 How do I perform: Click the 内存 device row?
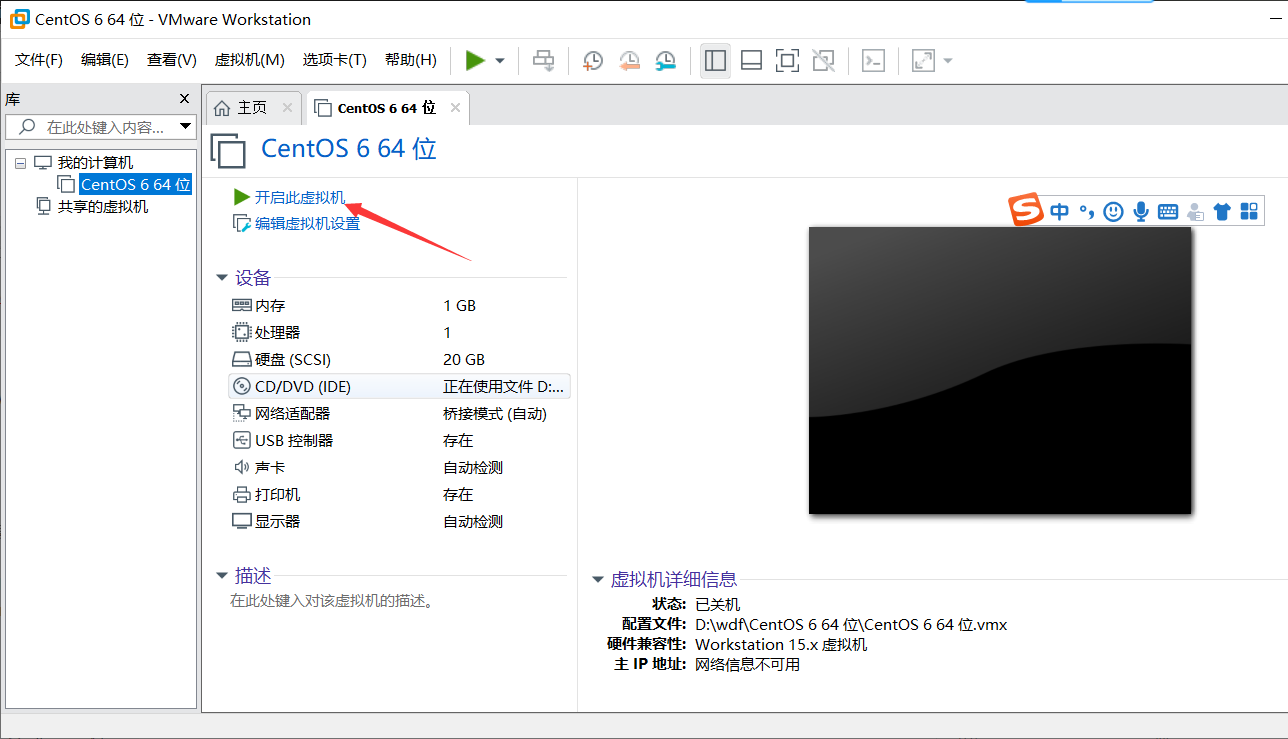pyautogui.click(x=400, y=306)
